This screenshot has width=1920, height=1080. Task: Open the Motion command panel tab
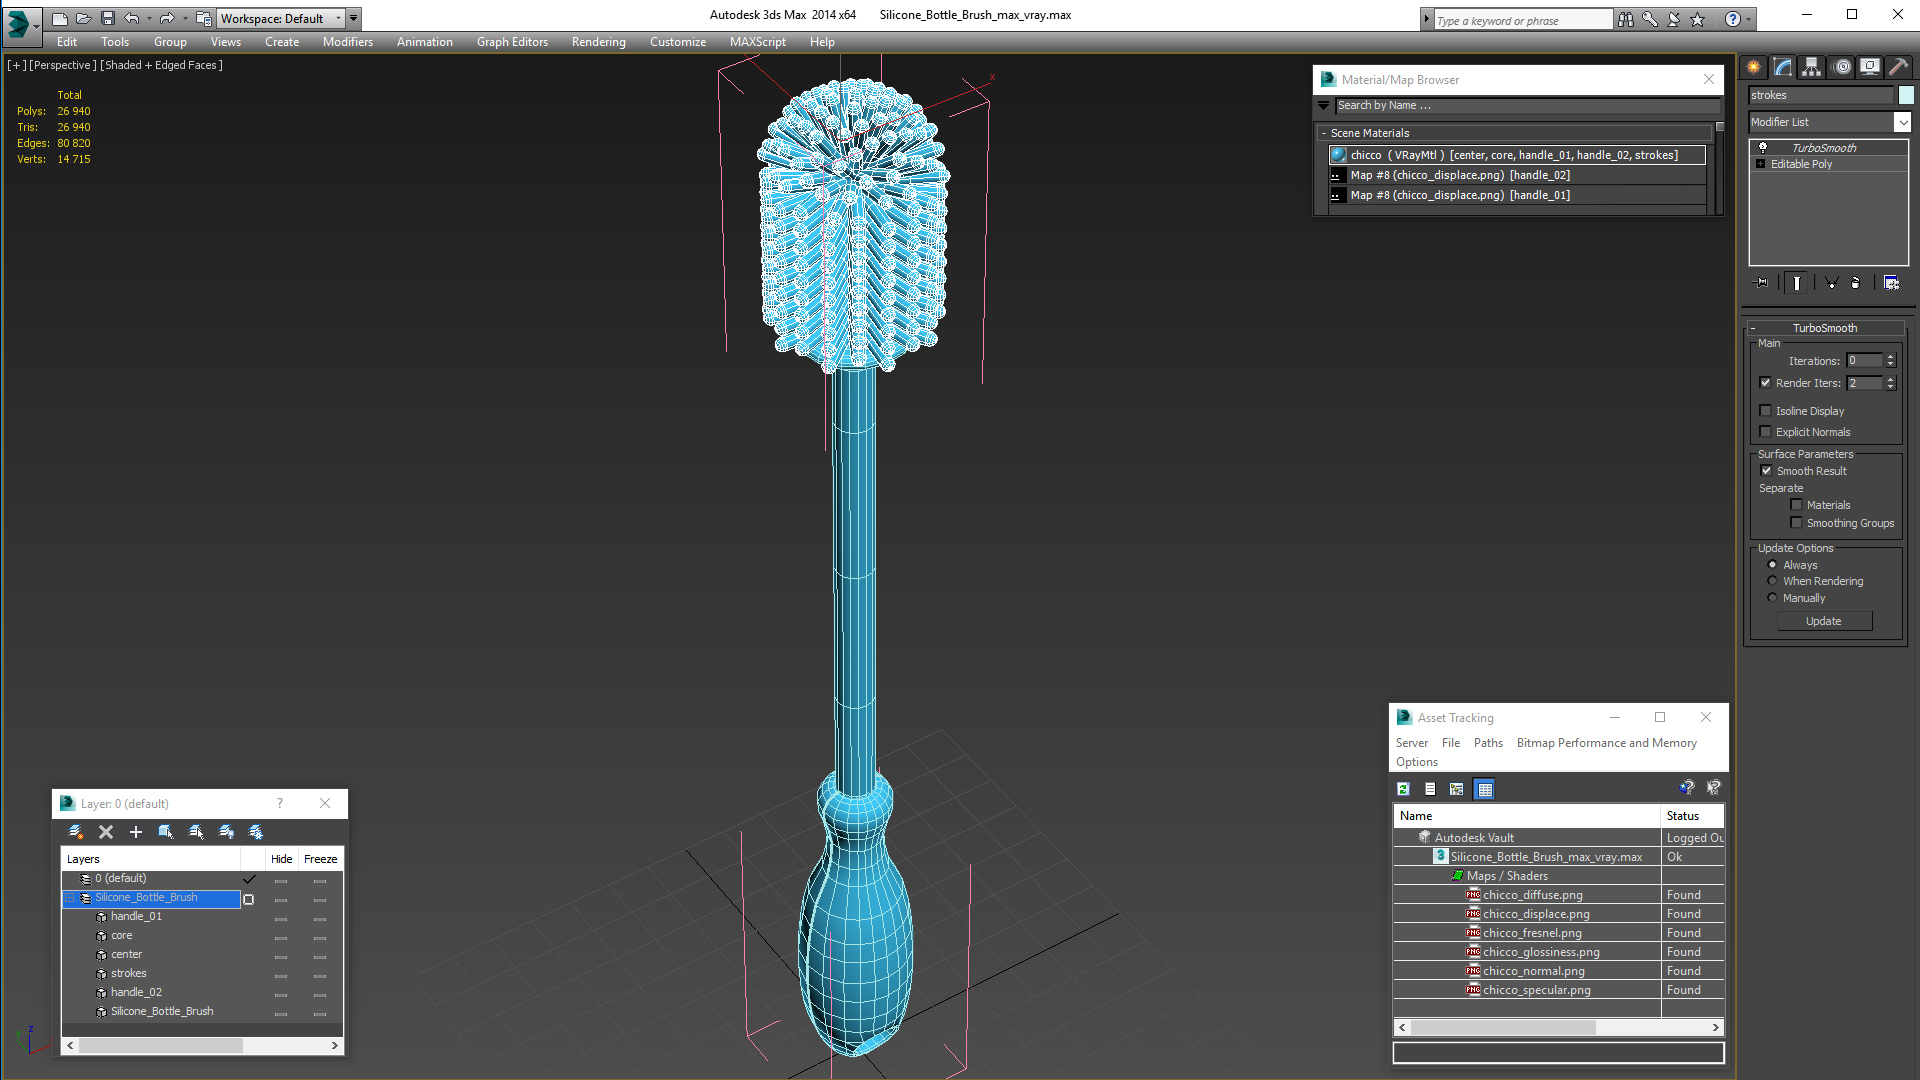(x=1842, y=67)
